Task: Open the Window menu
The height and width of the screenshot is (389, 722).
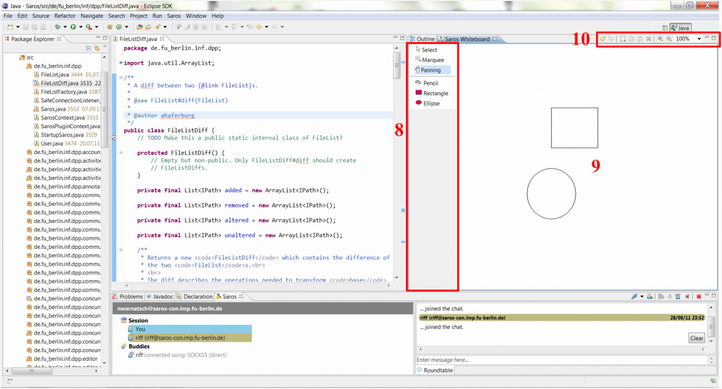Action: tap(196, 16)
